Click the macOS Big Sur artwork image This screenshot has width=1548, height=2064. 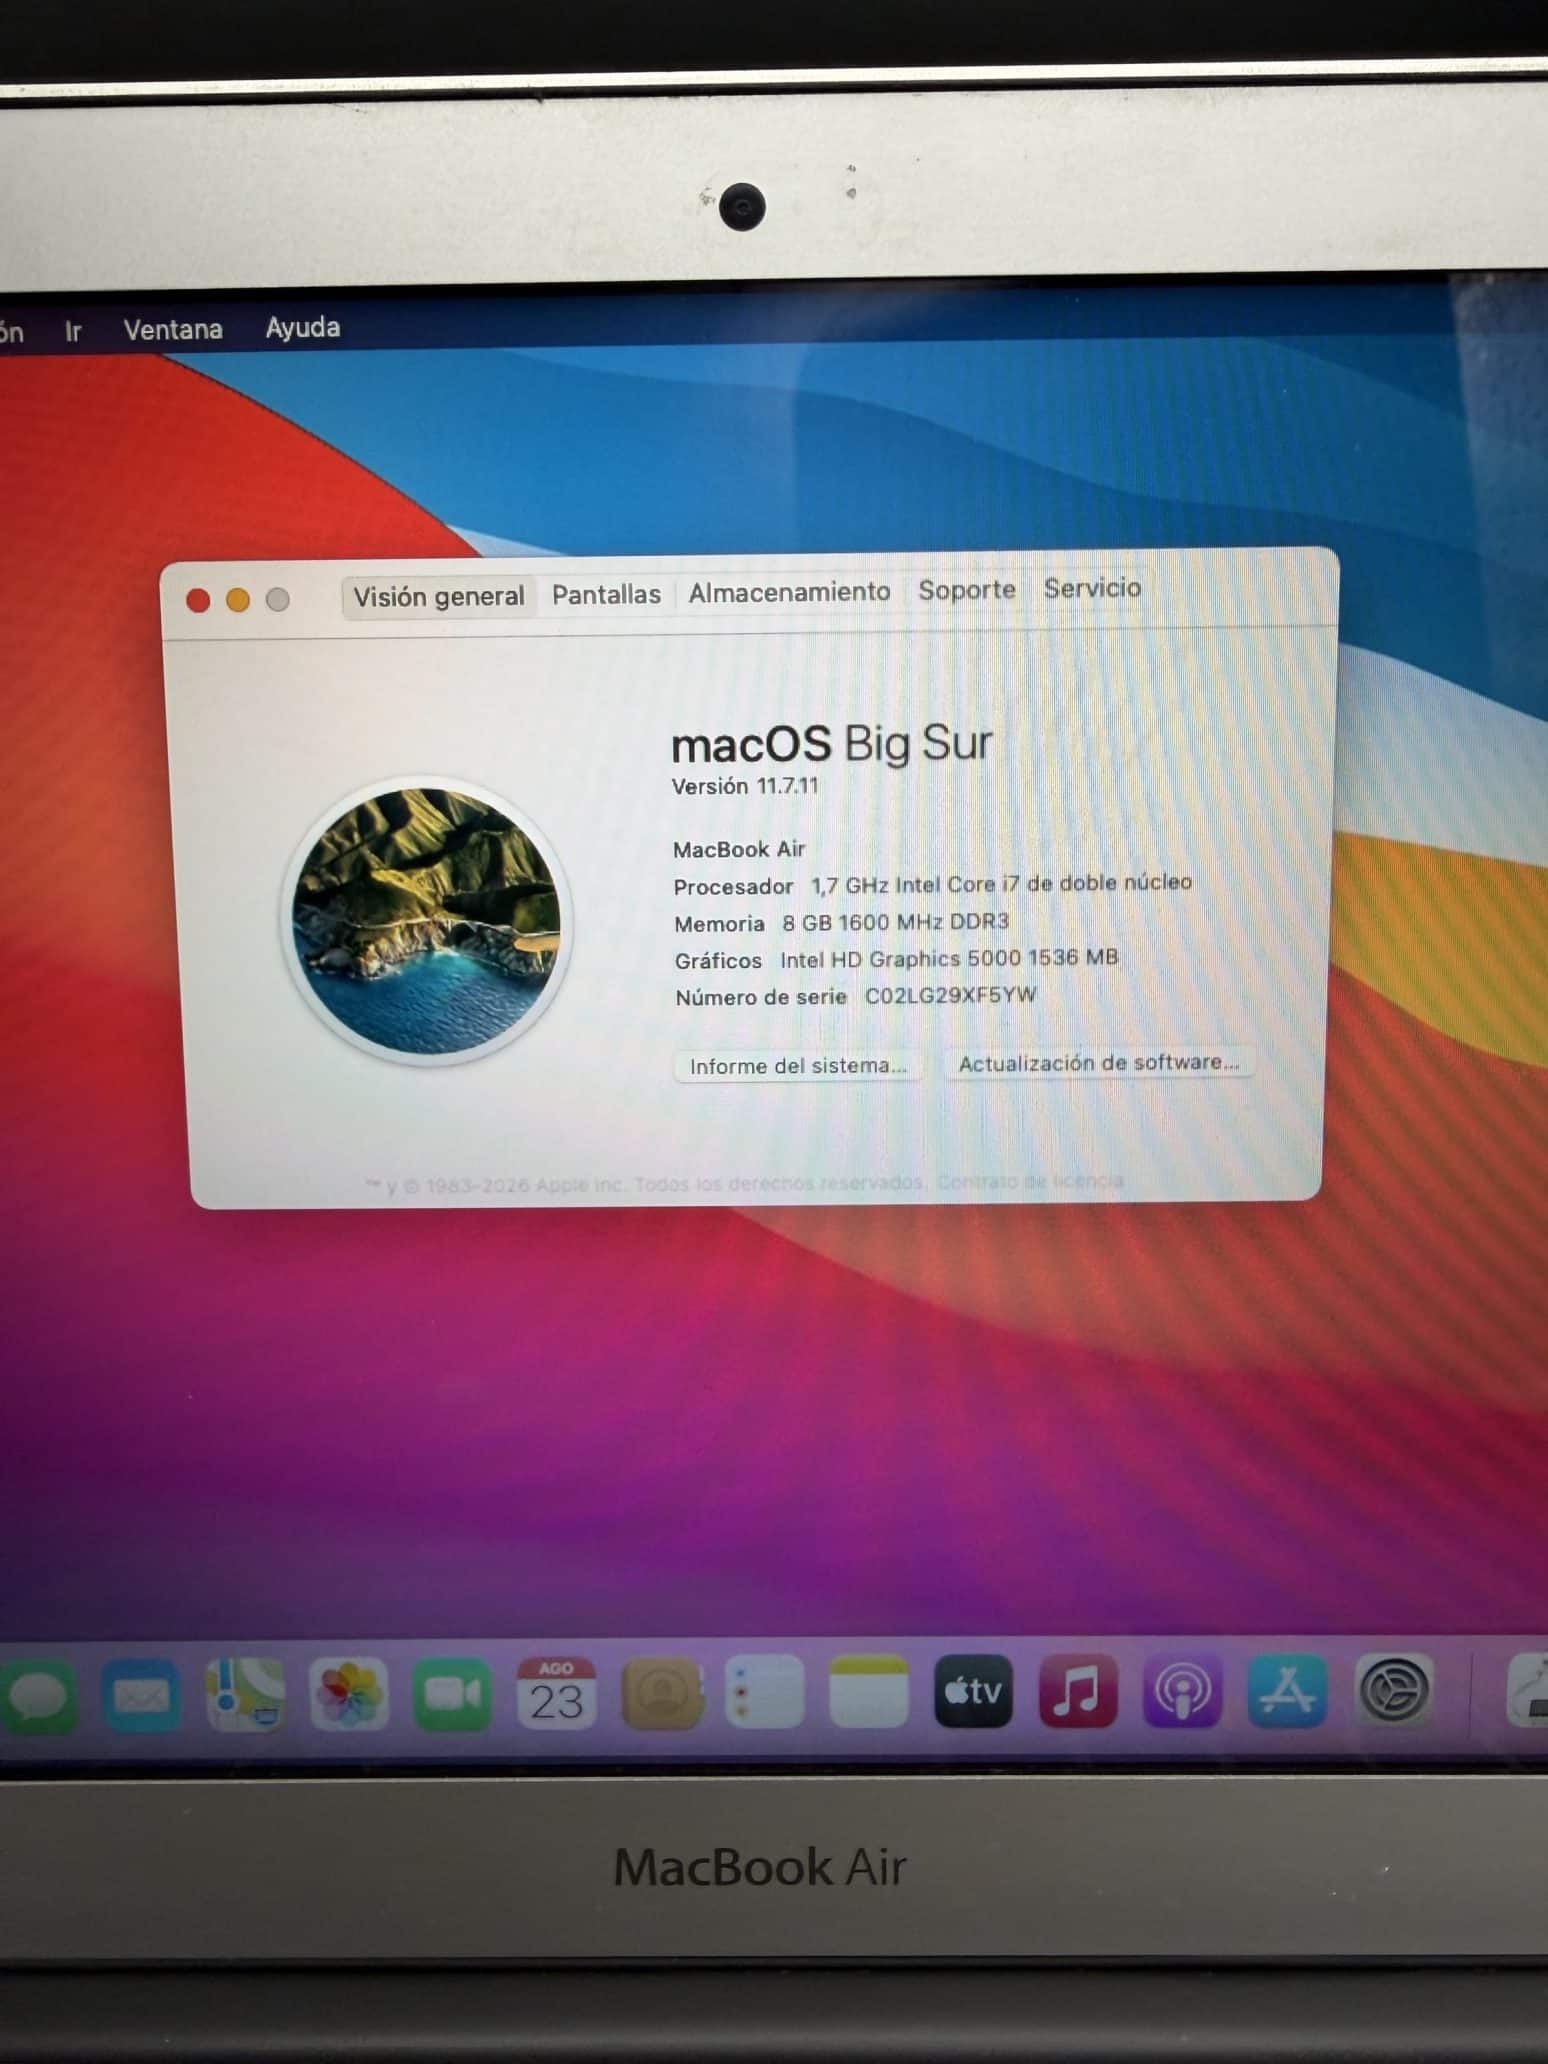coord(426,921)
